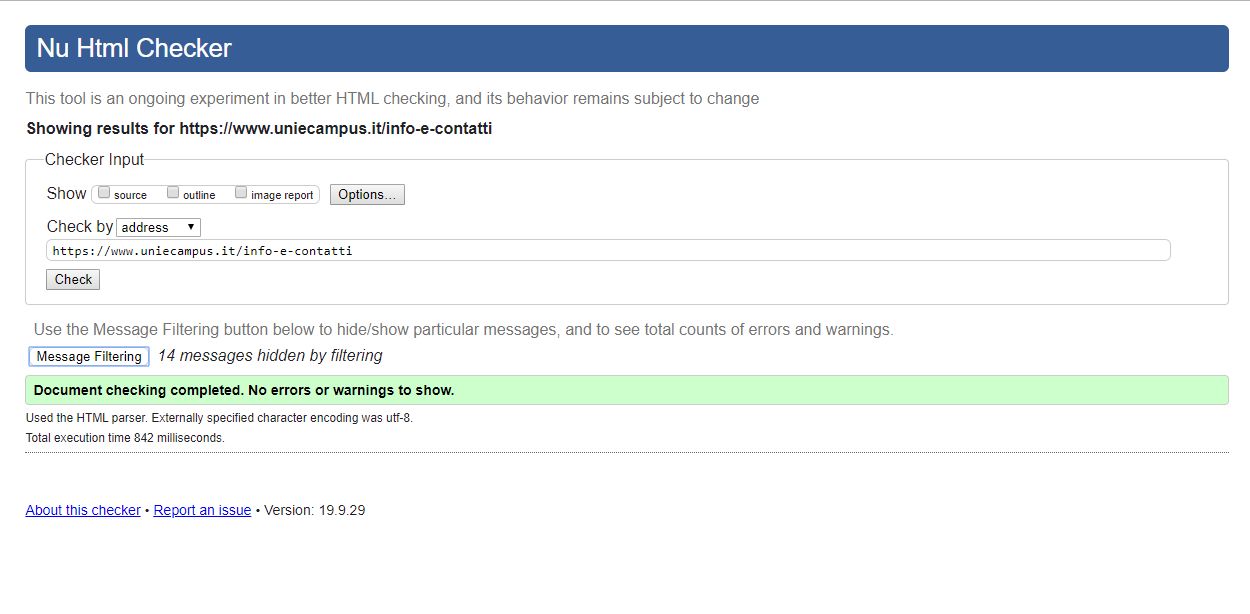Open the Report an issue link
The height and width of the screenshot is (614, 1250).
coord(202,510)
